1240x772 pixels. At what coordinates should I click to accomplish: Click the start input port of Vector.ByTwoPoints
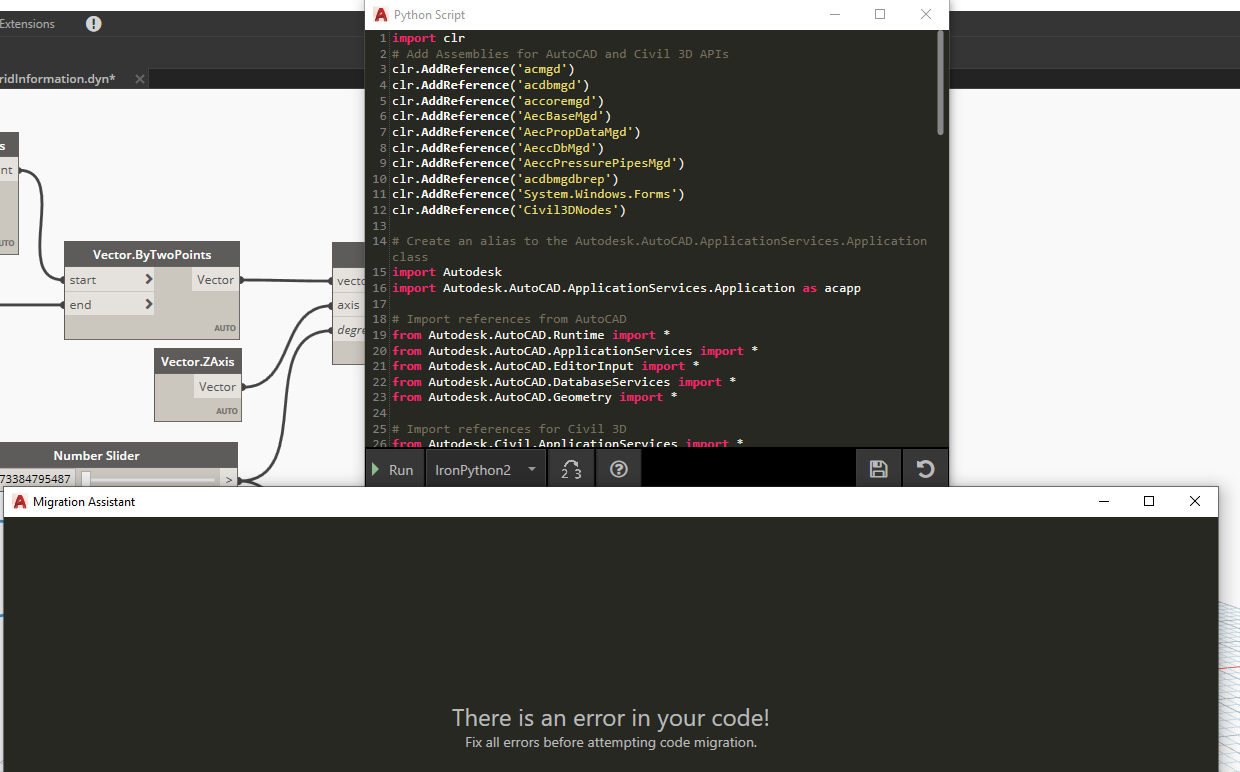(110, 280)
